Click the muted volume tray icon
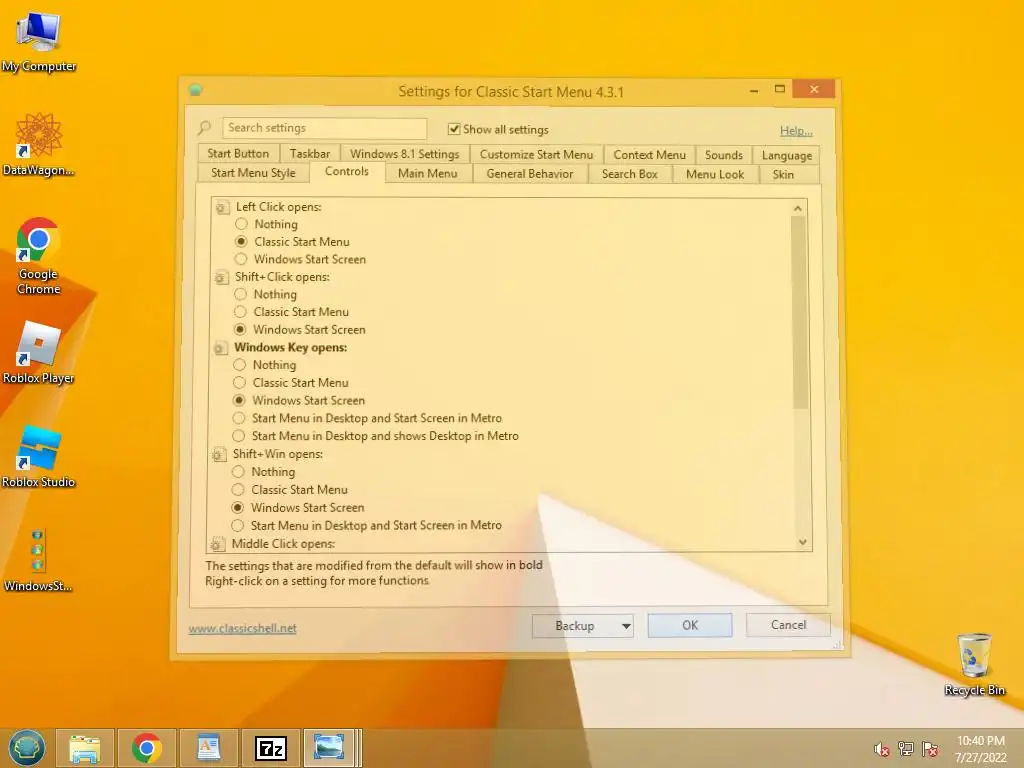Screen dimensions: 1024x768 (x=882, y=749)
